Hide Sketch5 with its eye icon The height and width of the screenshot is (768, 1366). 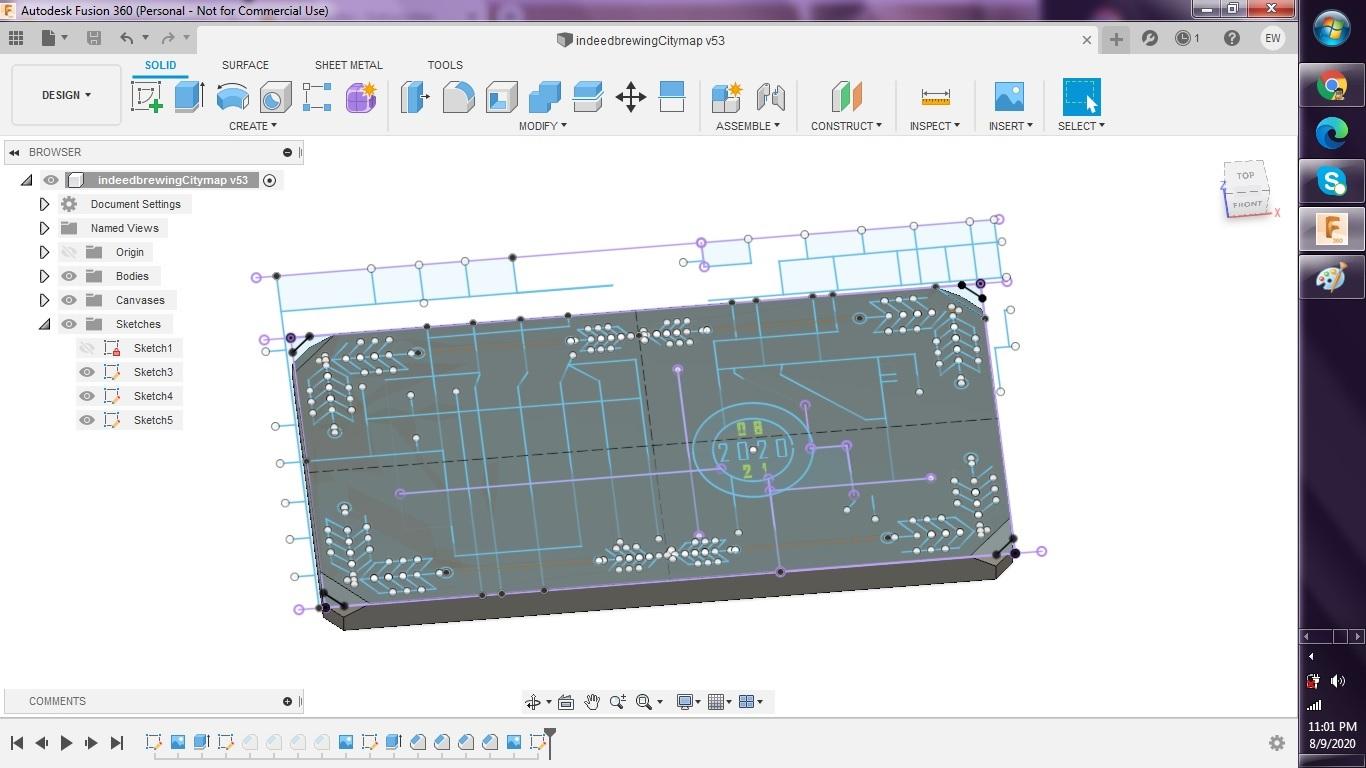(x=87, y=420)
